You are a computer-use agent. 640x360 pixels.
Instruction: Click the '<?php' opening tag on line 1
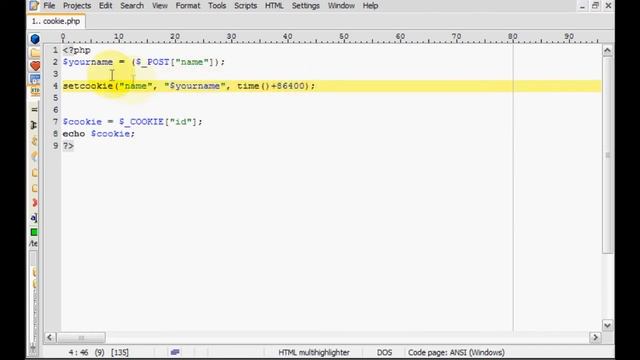click(x=77, y=51)
